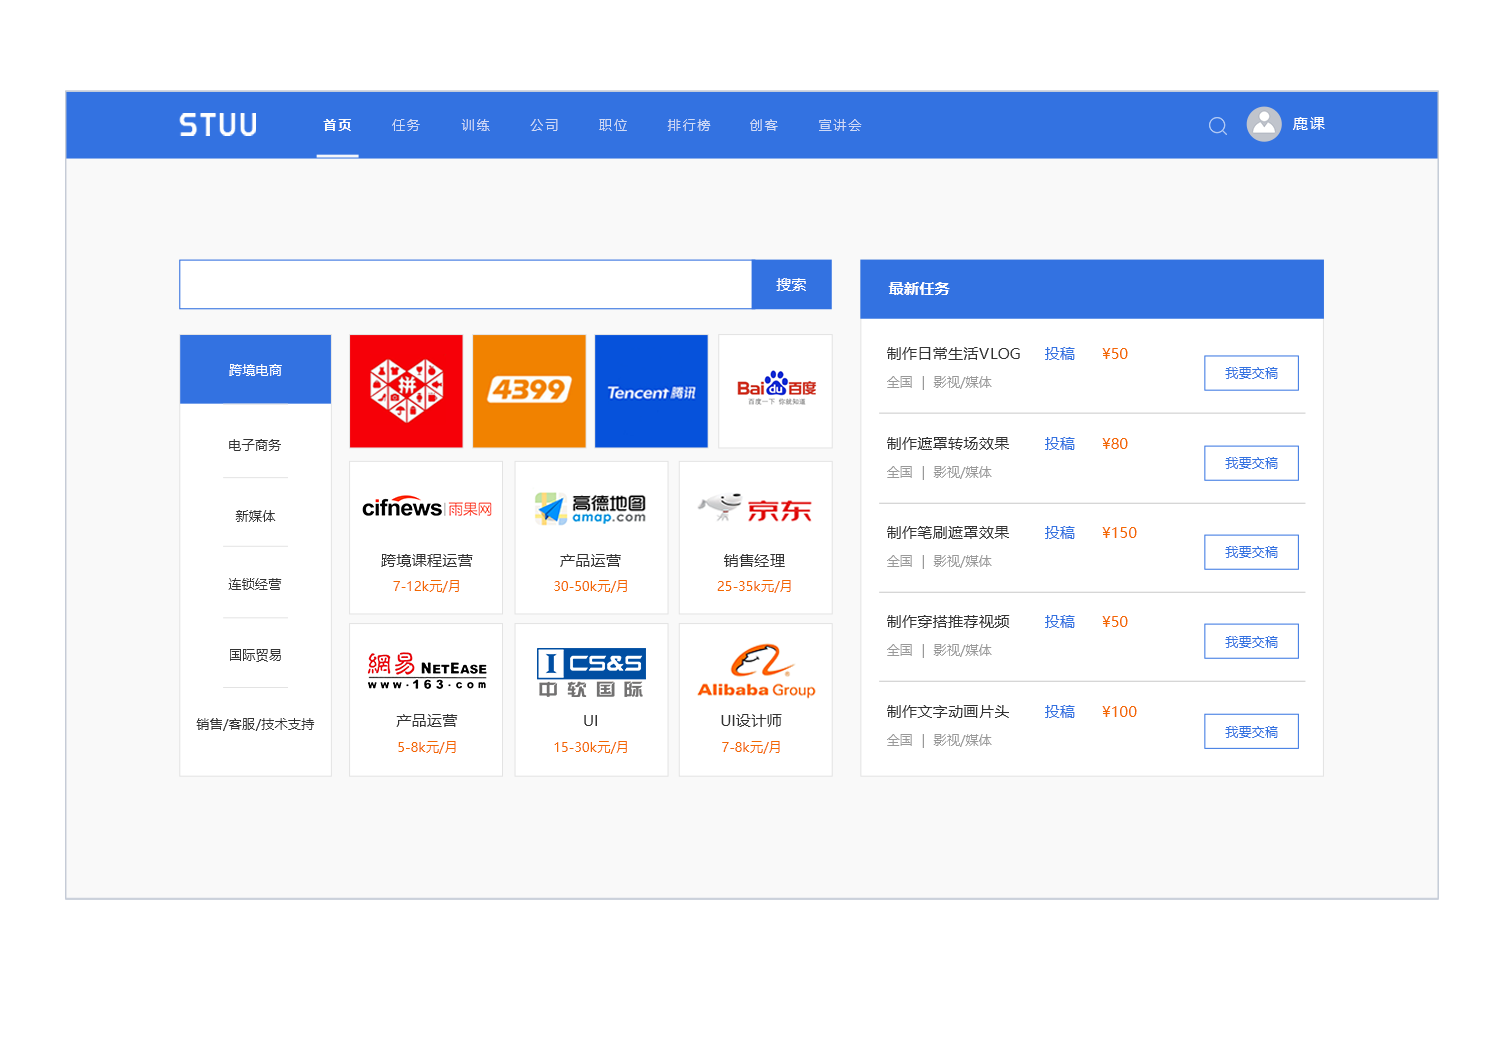Open the Alibaba Group UI设计师 card
Screen dimensions: 1504x1042
pyautogui.click(x=755, y=700)
